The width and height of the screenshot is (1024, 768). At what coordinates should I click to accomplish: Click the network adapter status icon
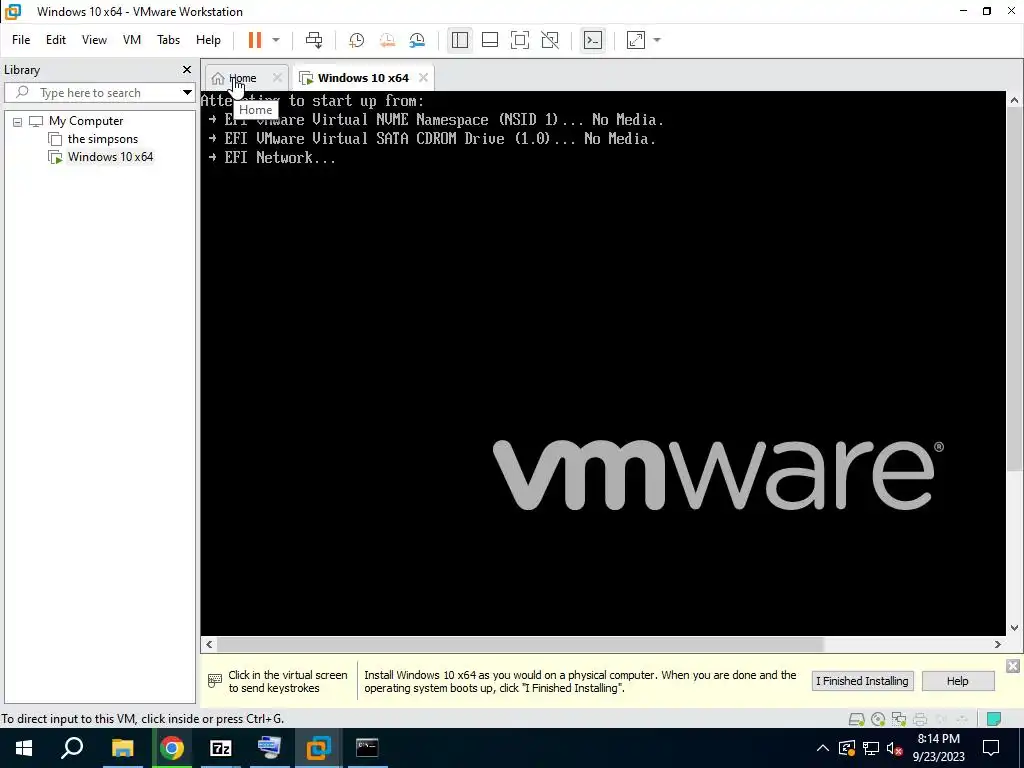[899, 720]
